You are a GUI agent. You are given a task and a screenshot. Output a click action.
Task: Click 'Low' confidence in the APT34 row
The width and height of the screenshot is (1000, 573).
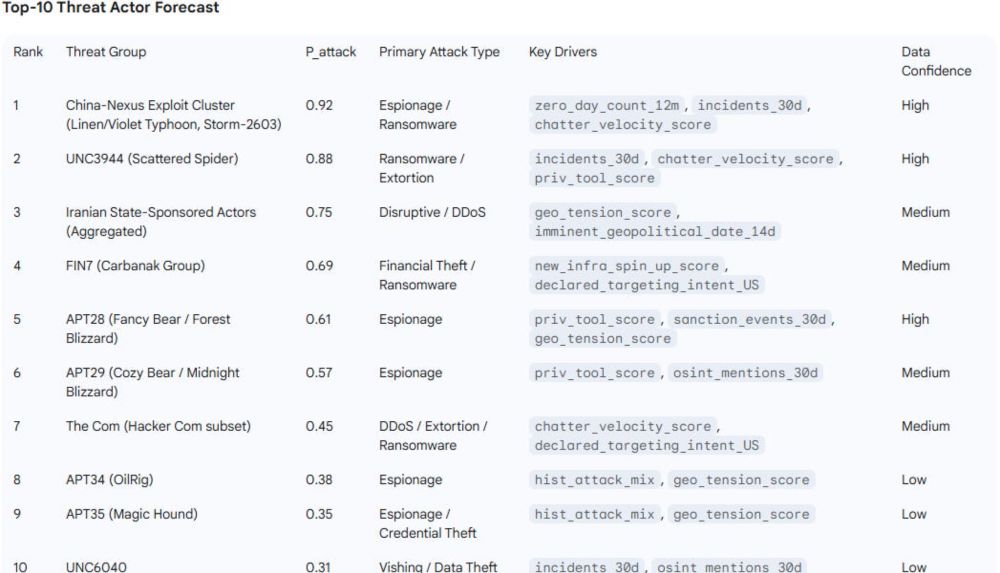click(x=914, y=480)
